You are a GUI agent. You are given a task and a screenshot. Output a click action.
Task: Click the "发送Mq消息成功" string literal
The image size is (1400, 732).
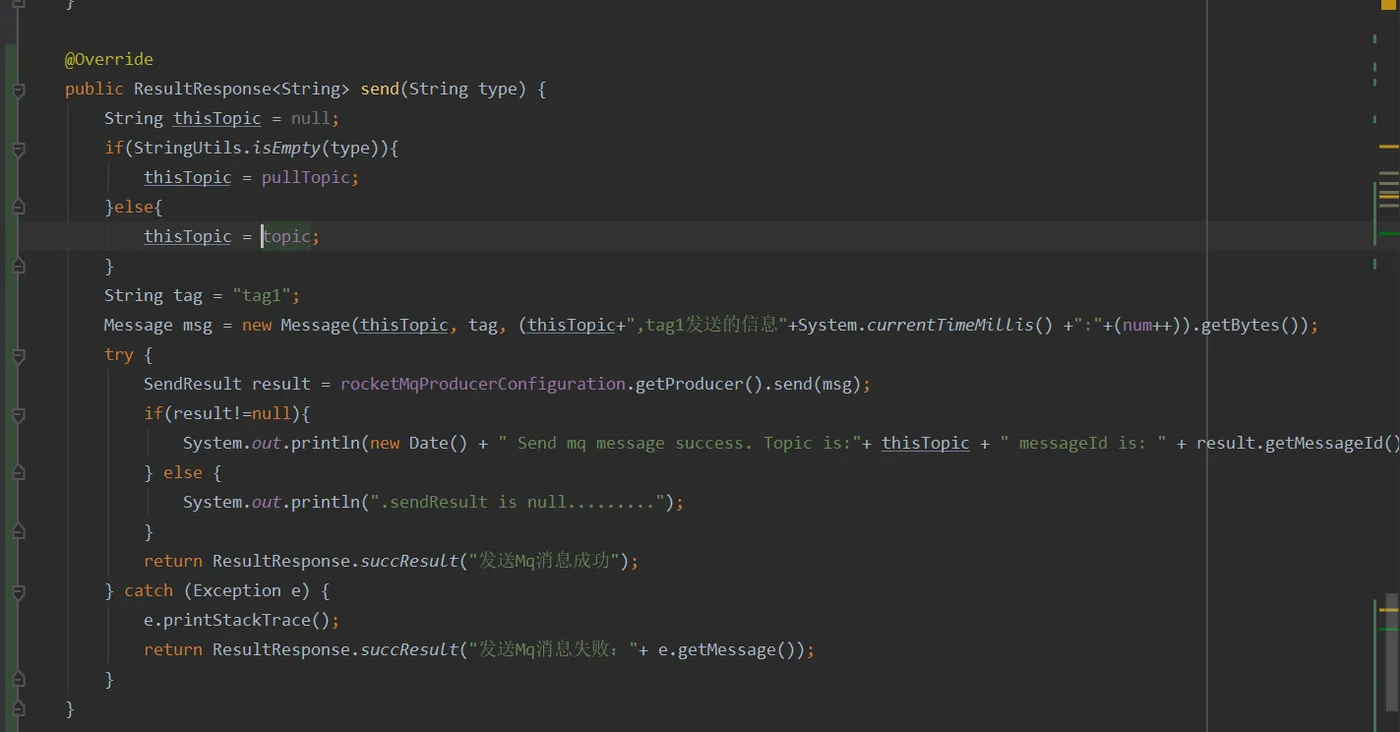click(542, 561)
